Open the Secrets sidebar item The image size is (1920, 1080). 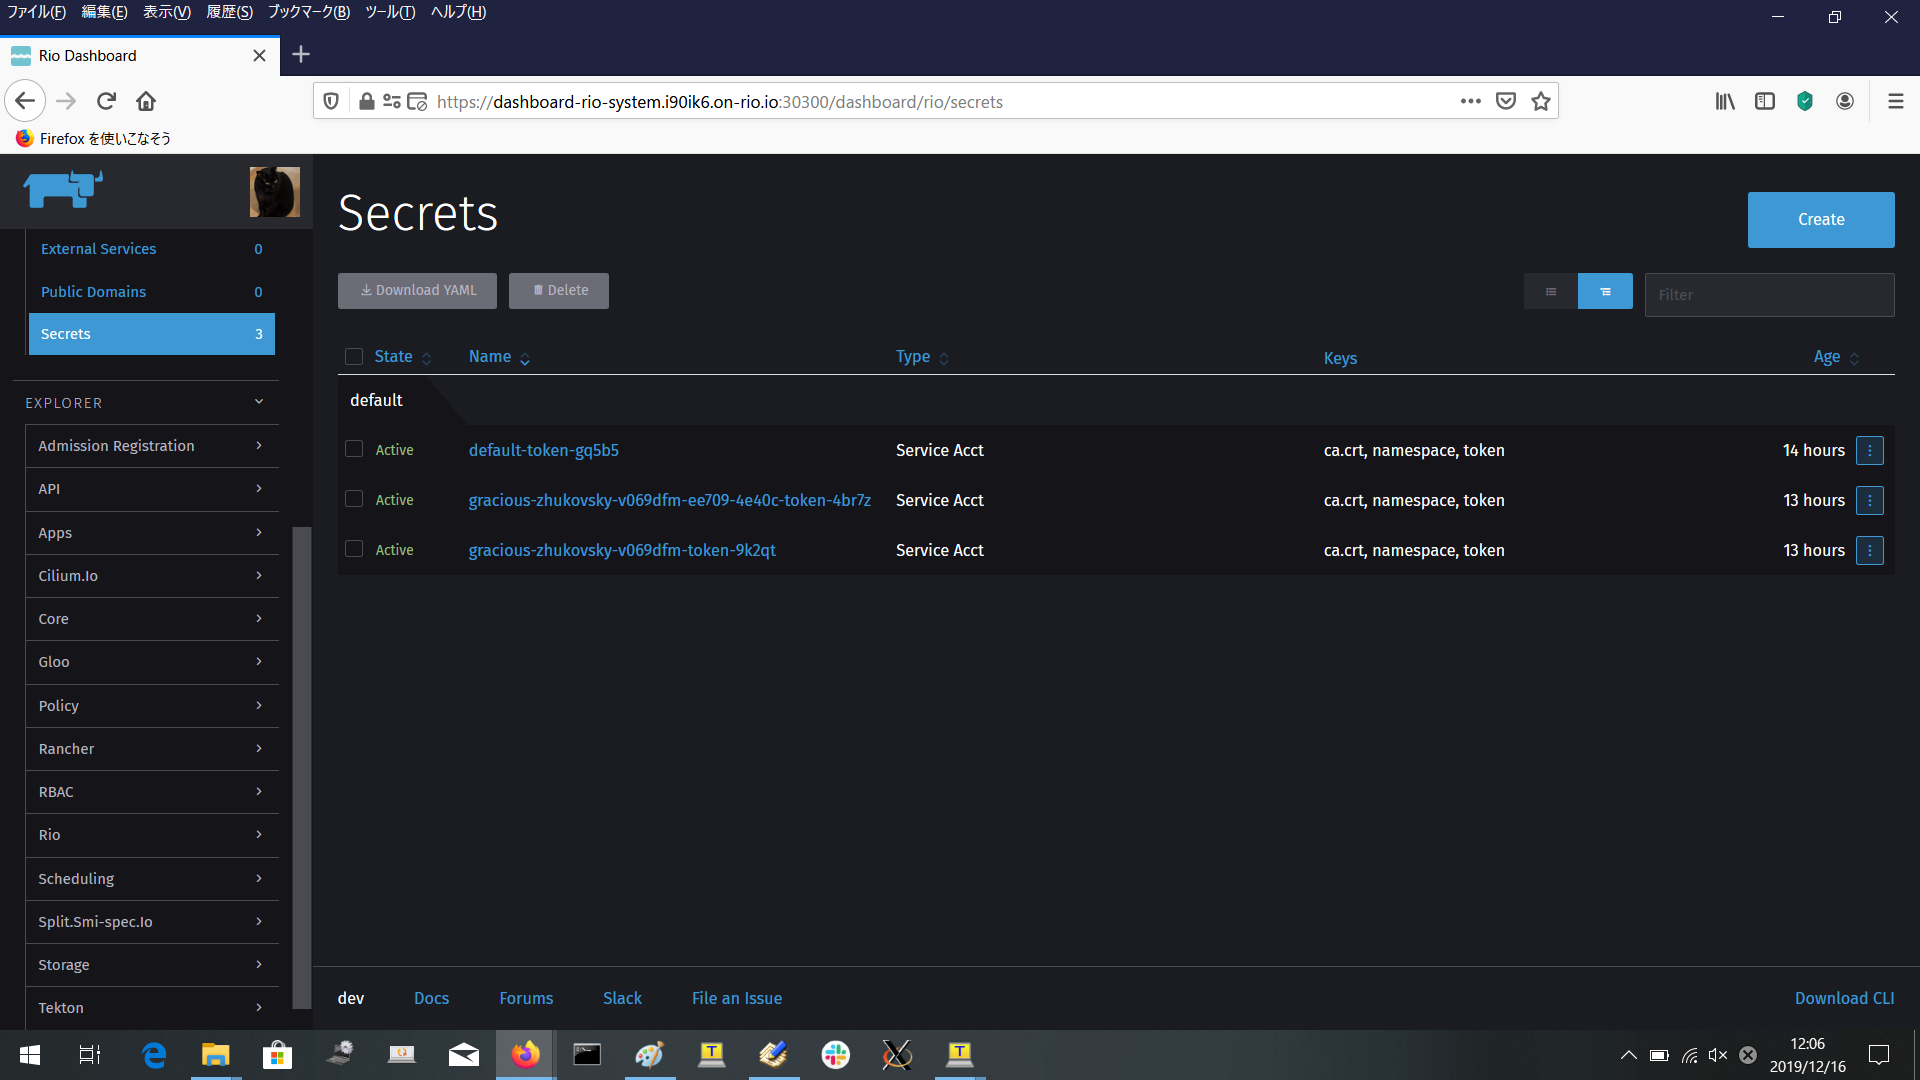point(152,333)
